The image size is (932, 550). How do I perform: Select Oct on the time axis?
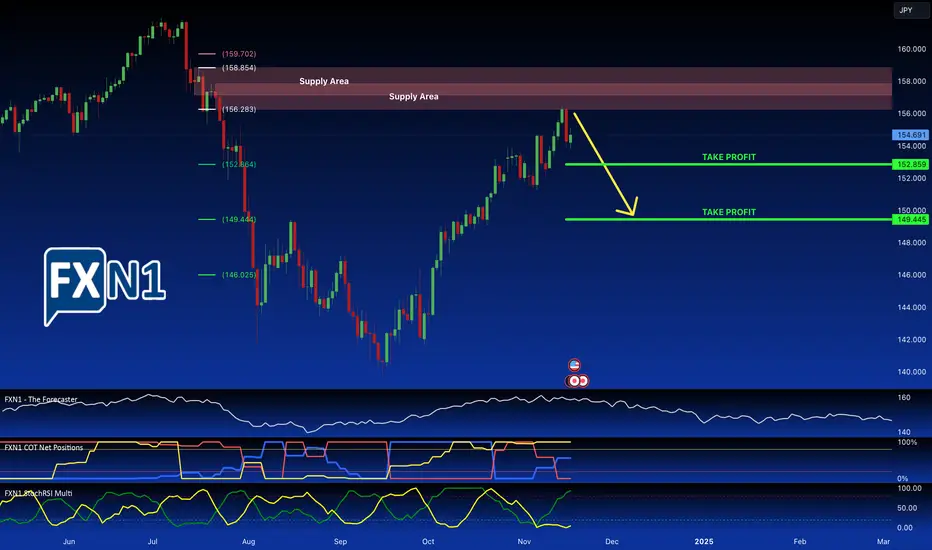[428, 541]
